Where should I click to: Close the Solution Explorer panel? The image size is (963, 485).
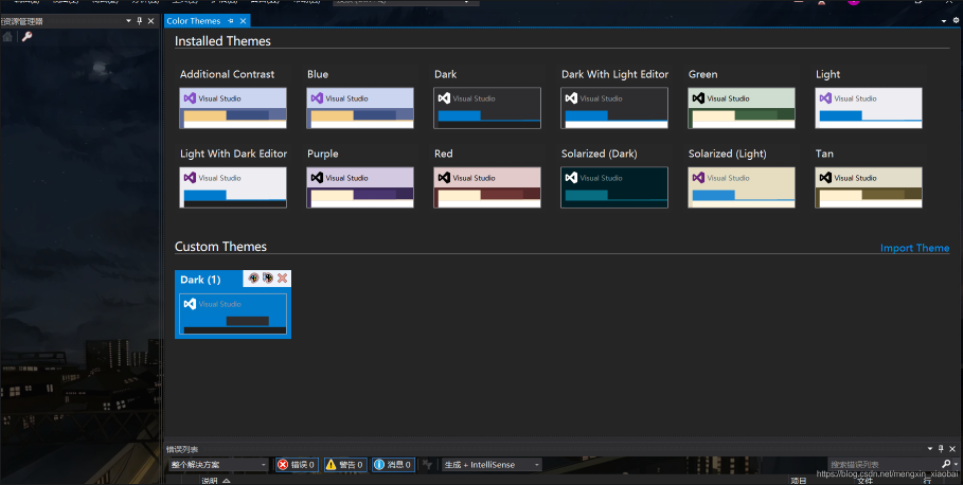point(151,21)
